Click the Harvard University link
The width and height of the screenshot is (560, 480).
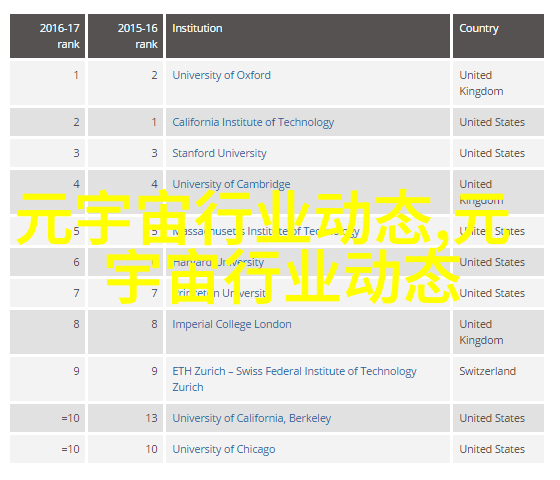point(218,262)
